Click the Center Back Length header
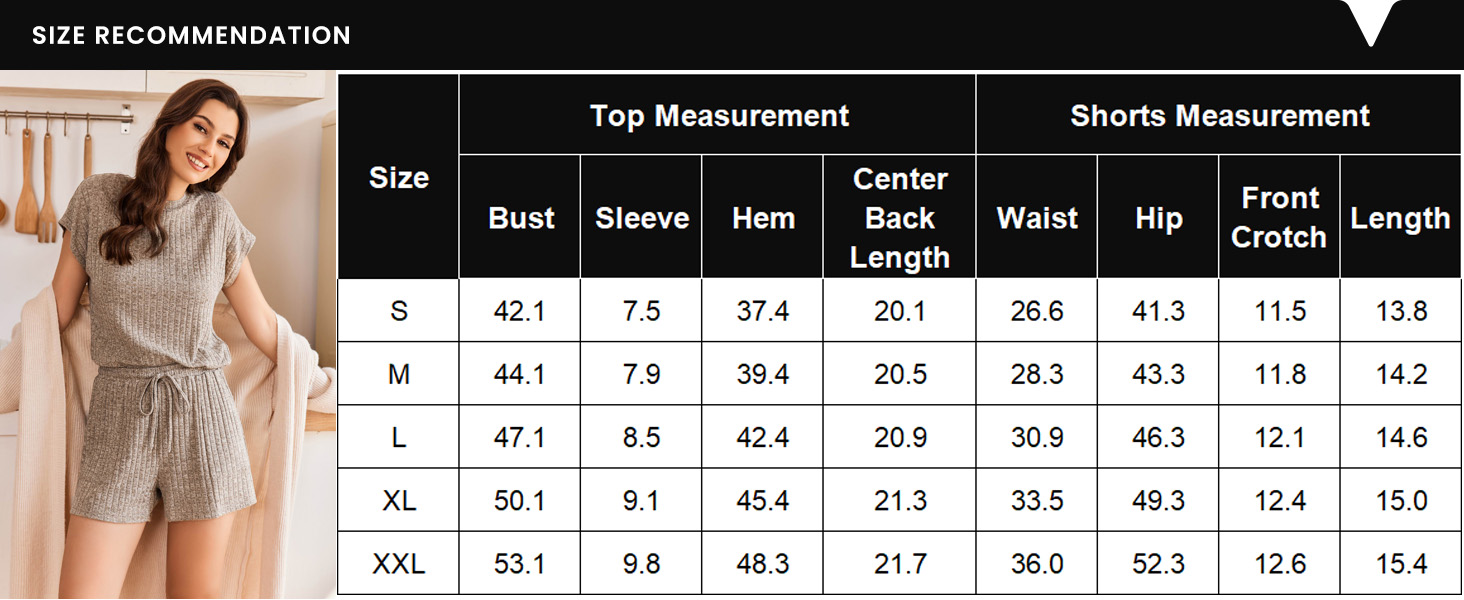The height and width of the screenshot is (600, 1464). coord(899,218)
